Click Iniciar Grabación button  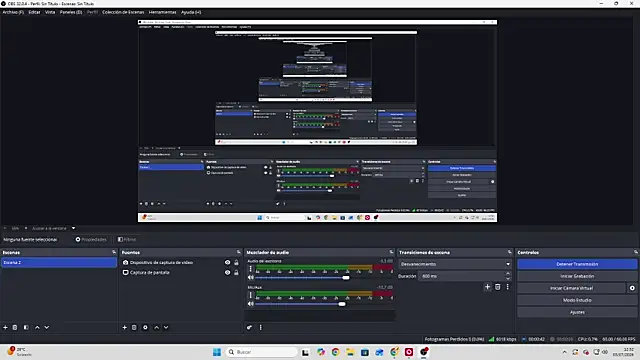point(577,276)
